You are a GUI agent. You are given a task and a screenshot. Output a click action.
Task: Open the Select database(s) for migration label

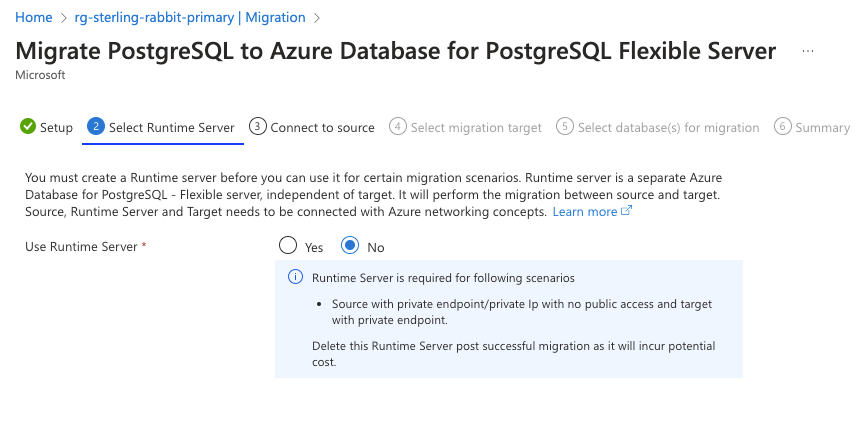pyautogui.click(x=668, y=127)
